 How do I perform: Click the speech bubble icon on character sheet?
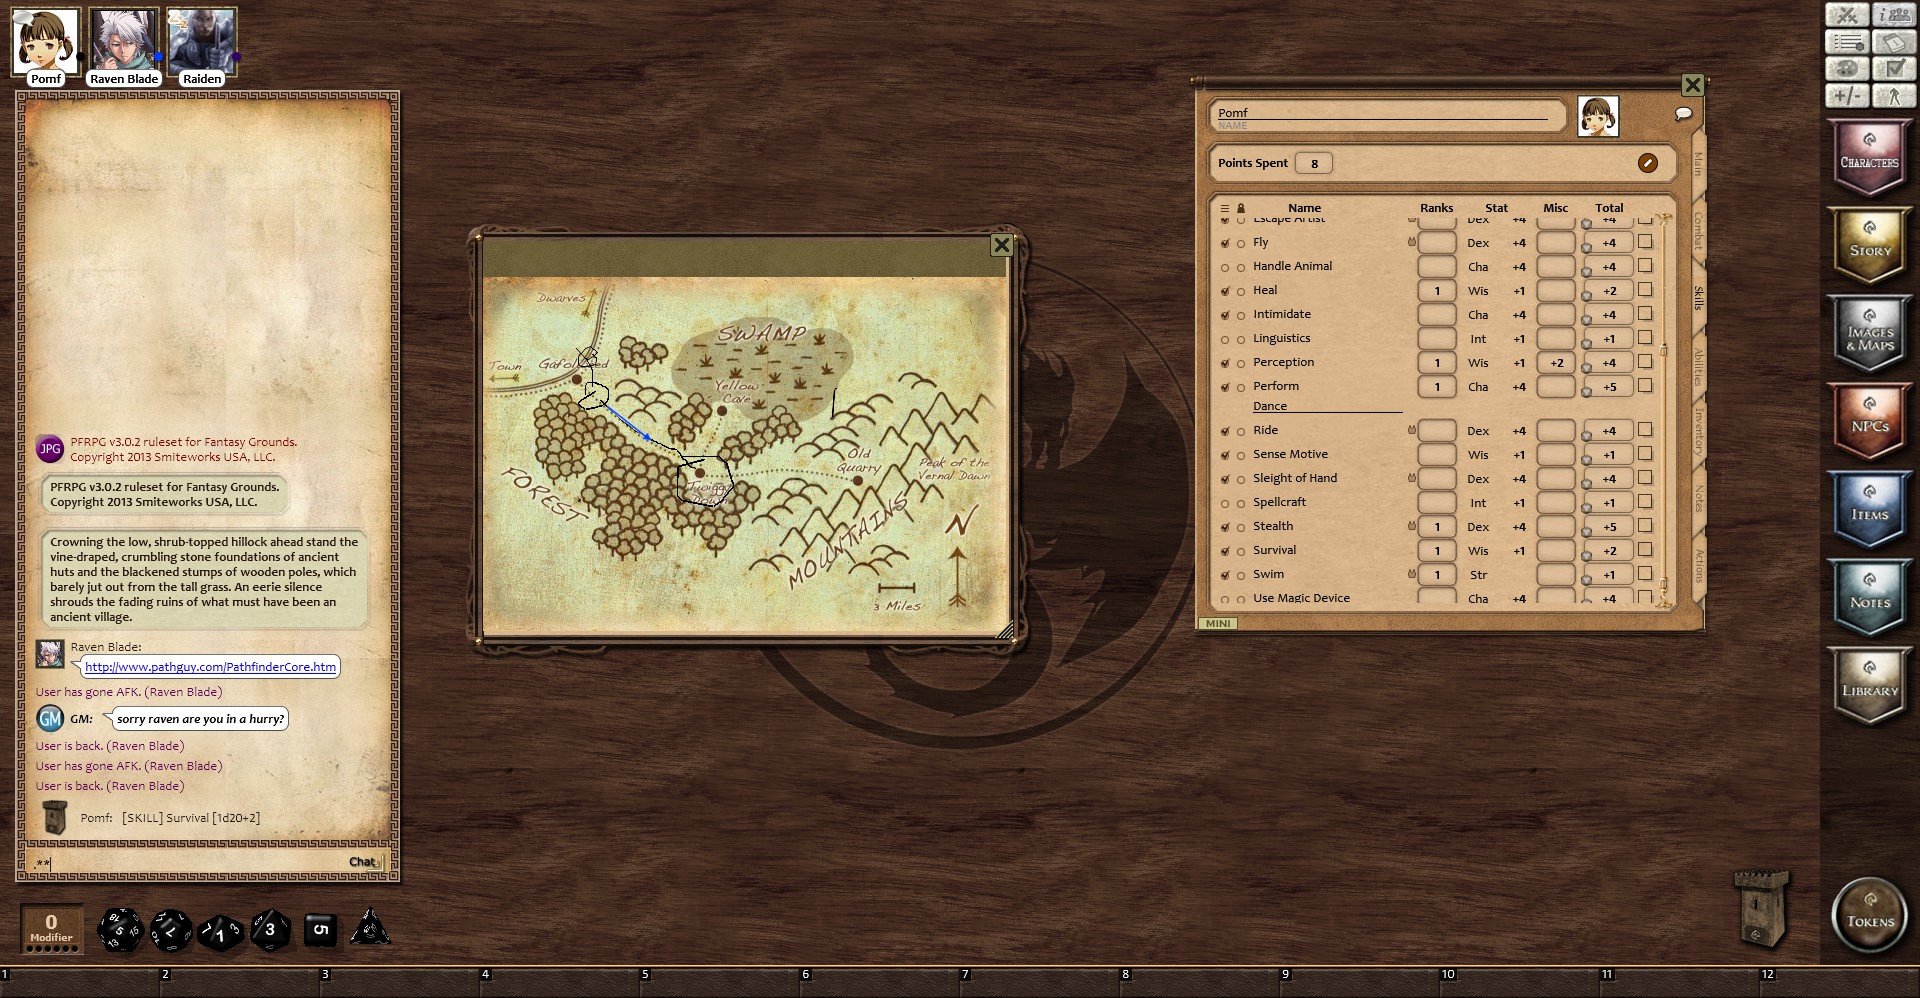[x=1683, y=114]
